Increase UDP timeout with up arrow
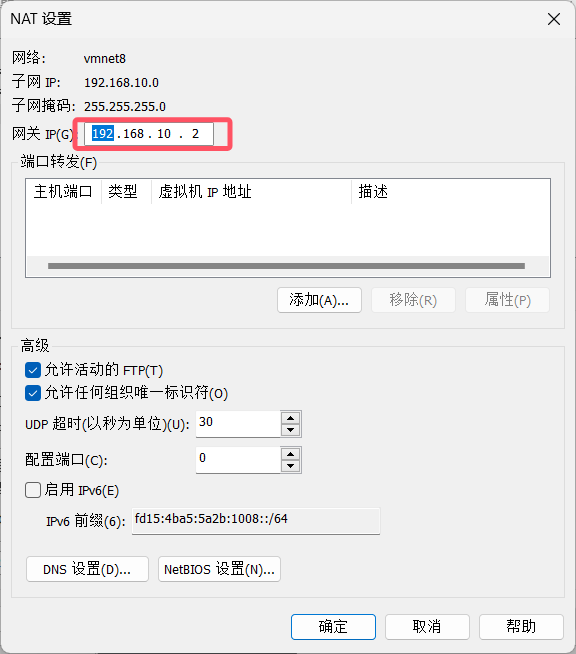This screenshot has height=654, width=576. pyautogui.click(x=290, y=418)
